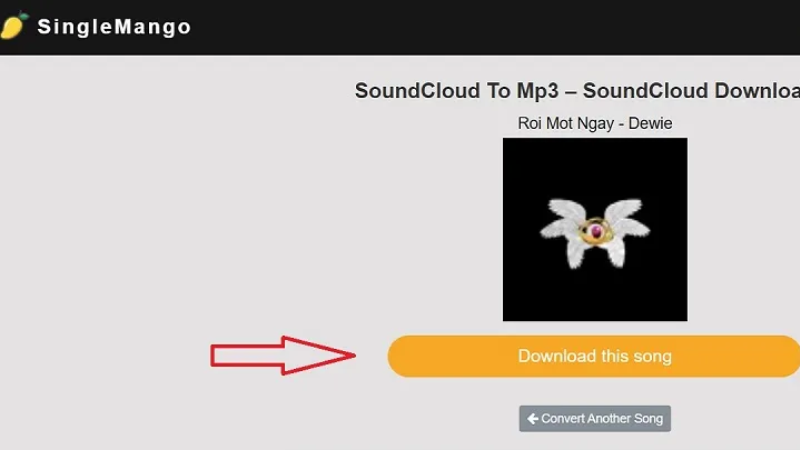Image resolution: width=800 pixels, height=450 pixels.
Task: Click the 'SoundCloud Downloa' heading portion
Action: [x=691, y=91]
